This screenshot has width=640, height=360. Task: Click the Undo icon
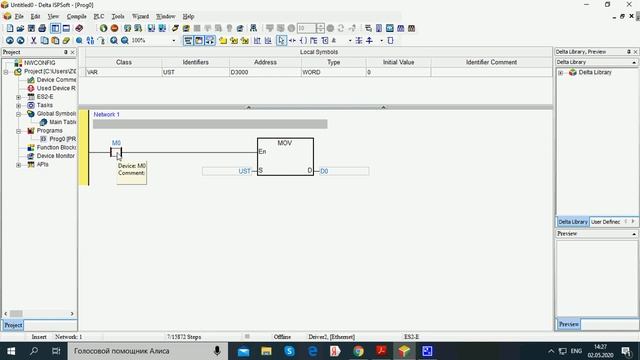(10, 40)
